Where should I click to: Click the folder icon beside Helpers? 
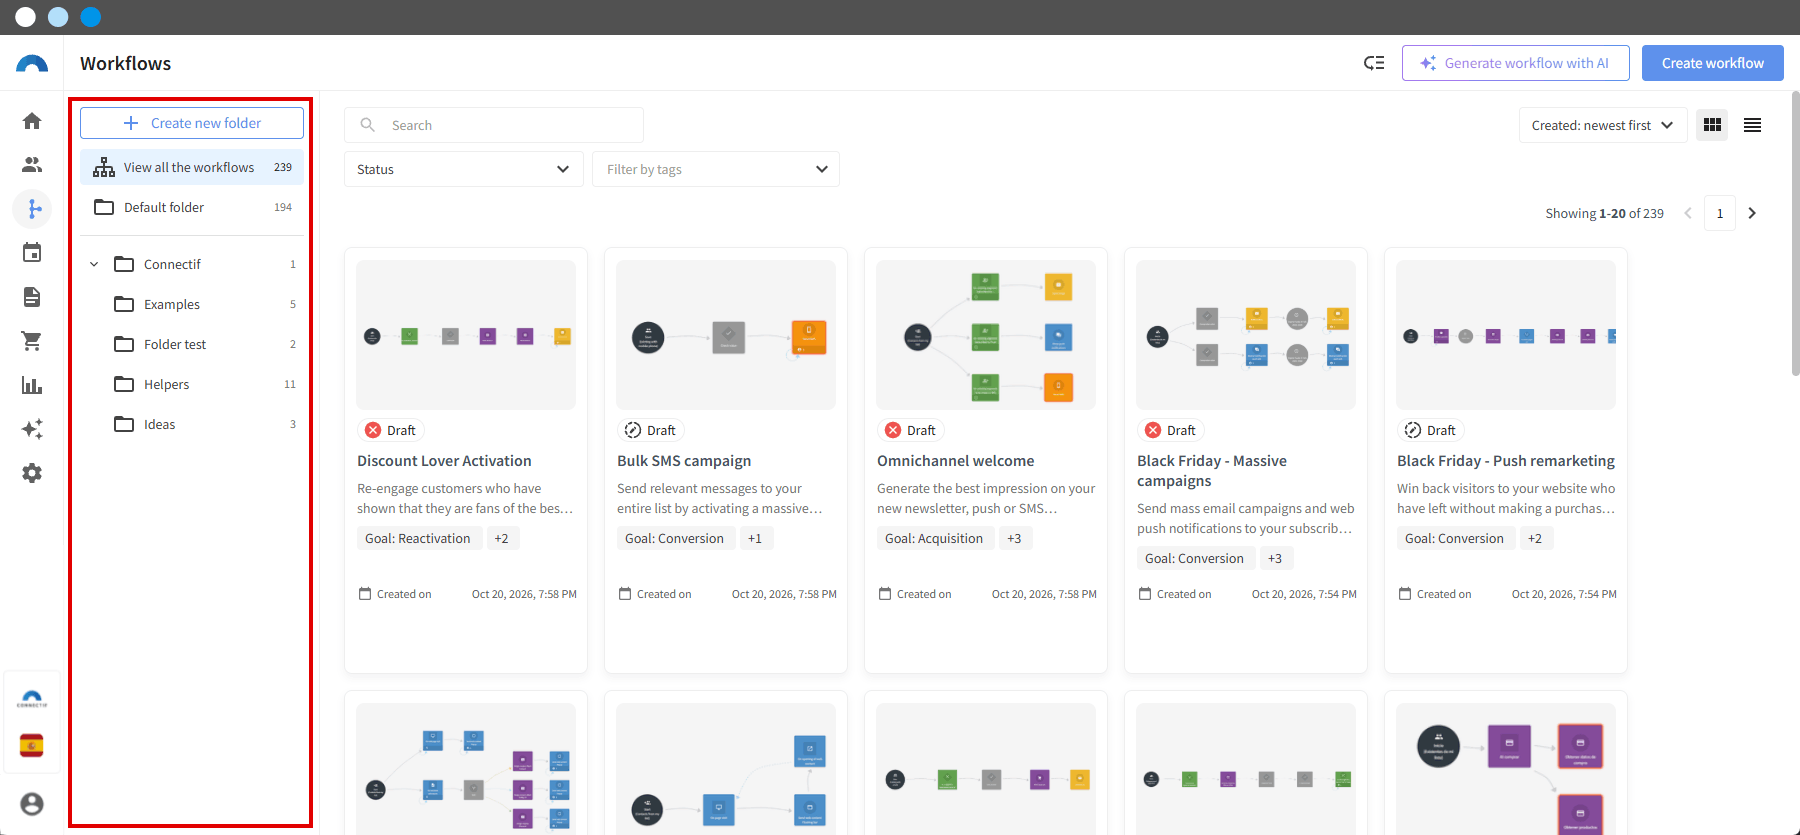pos(124,384)
